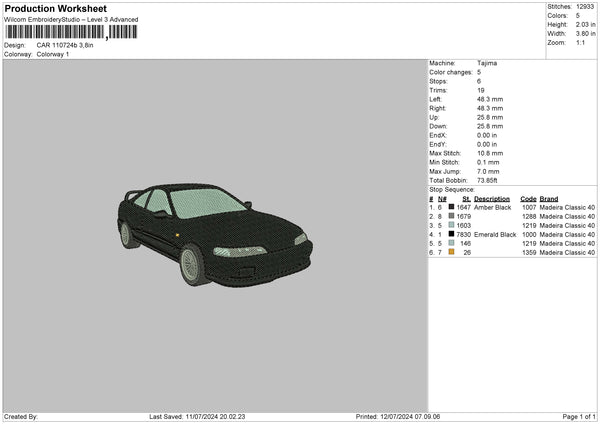Select the light blue swatch in stop 5
The height and width of the screenshot is (424, 600).
click(452, 243)
